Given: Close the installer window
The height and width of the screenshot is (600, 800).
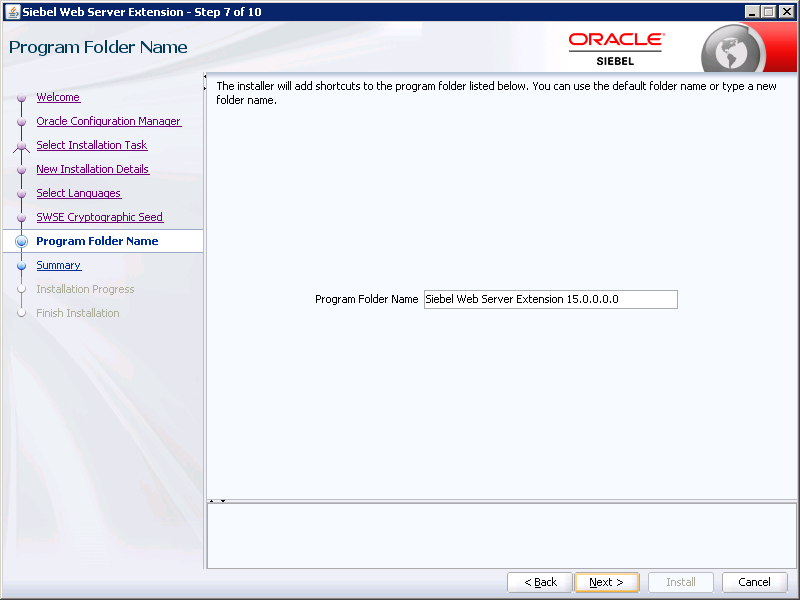Looking at the screenshot, I should click(x=786, y=12).
